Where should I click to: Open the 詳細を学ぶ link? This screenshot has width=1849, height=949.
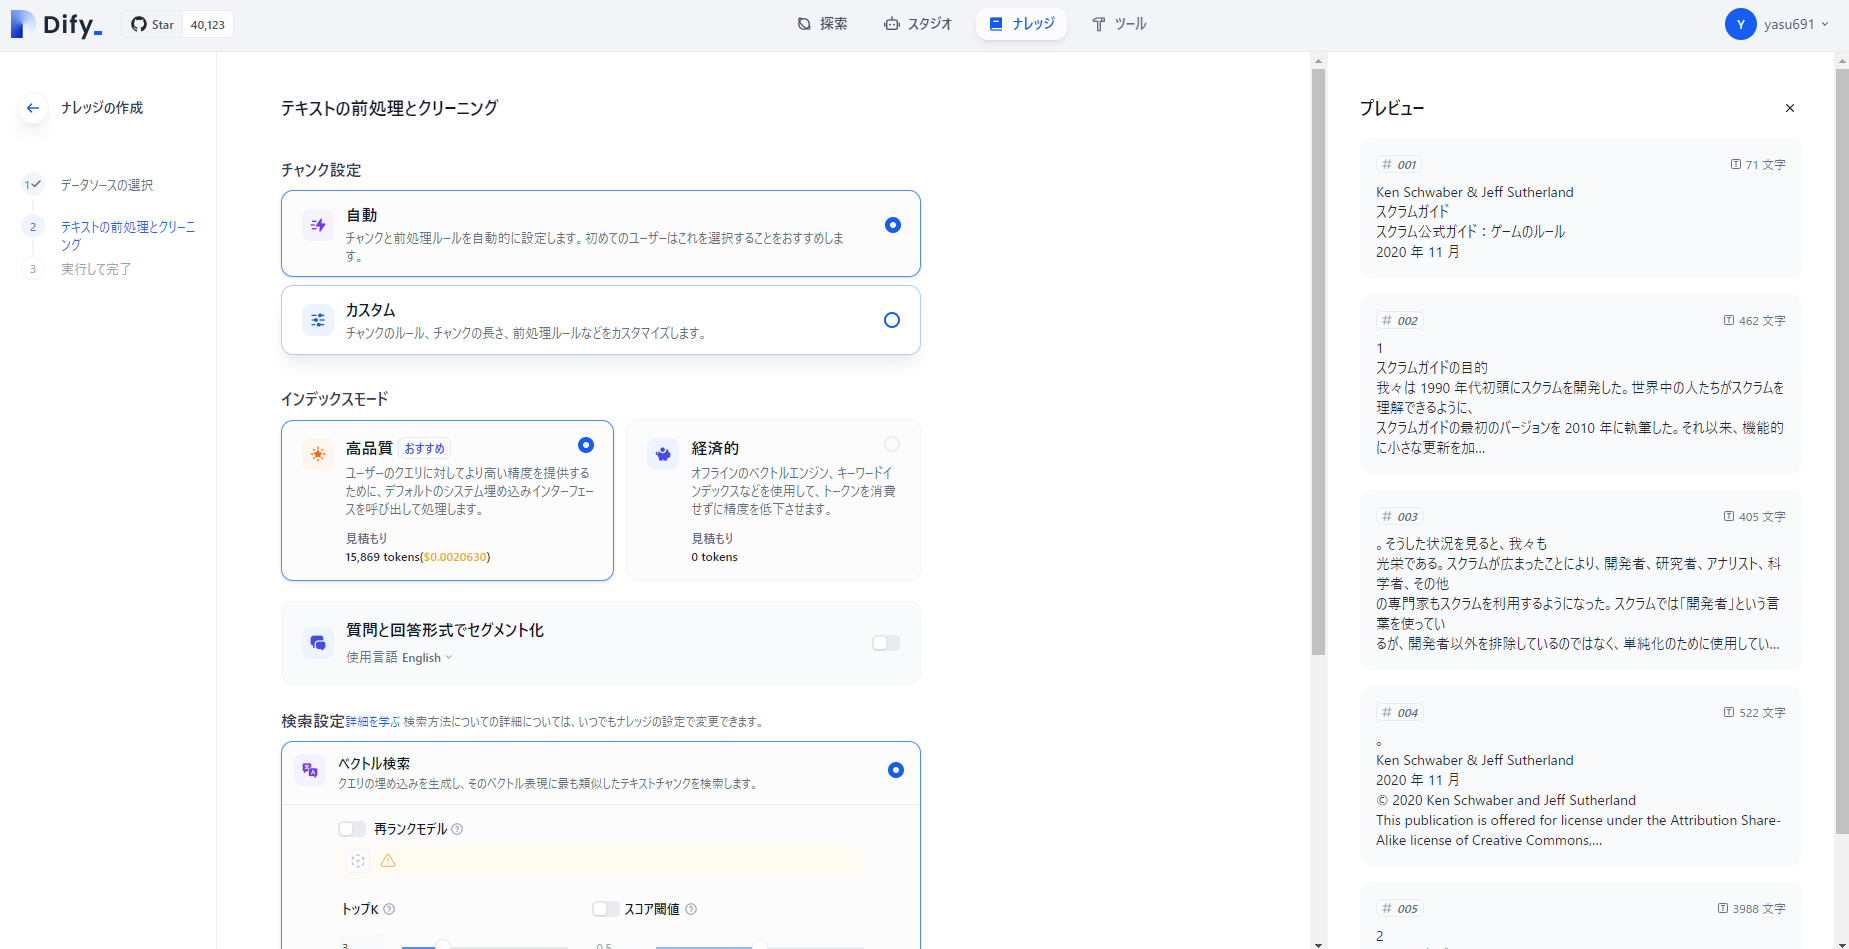[373, 721]
